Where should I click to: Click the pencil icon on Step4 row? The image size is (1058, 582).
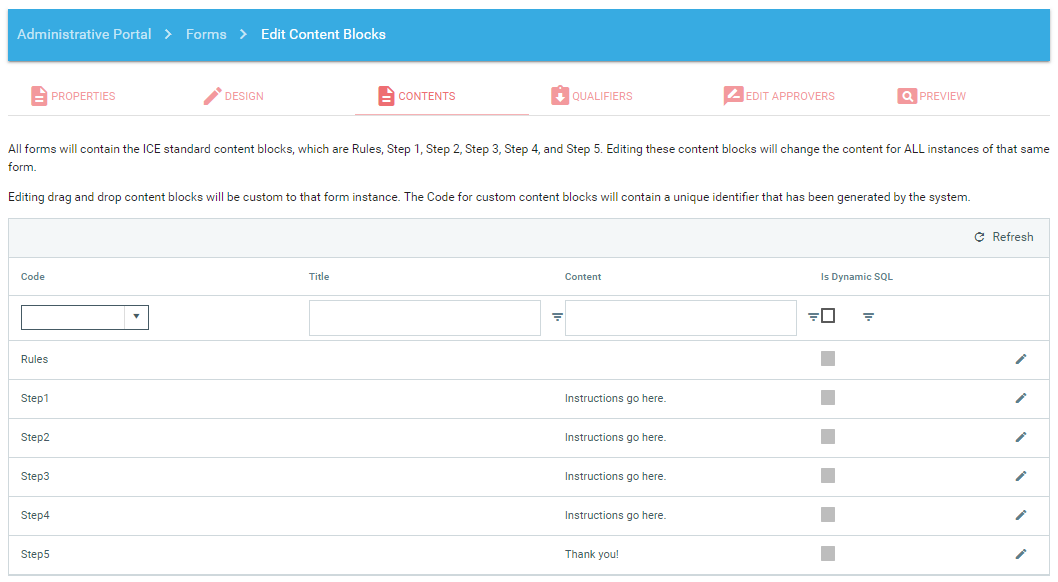tap(1020, 515)
